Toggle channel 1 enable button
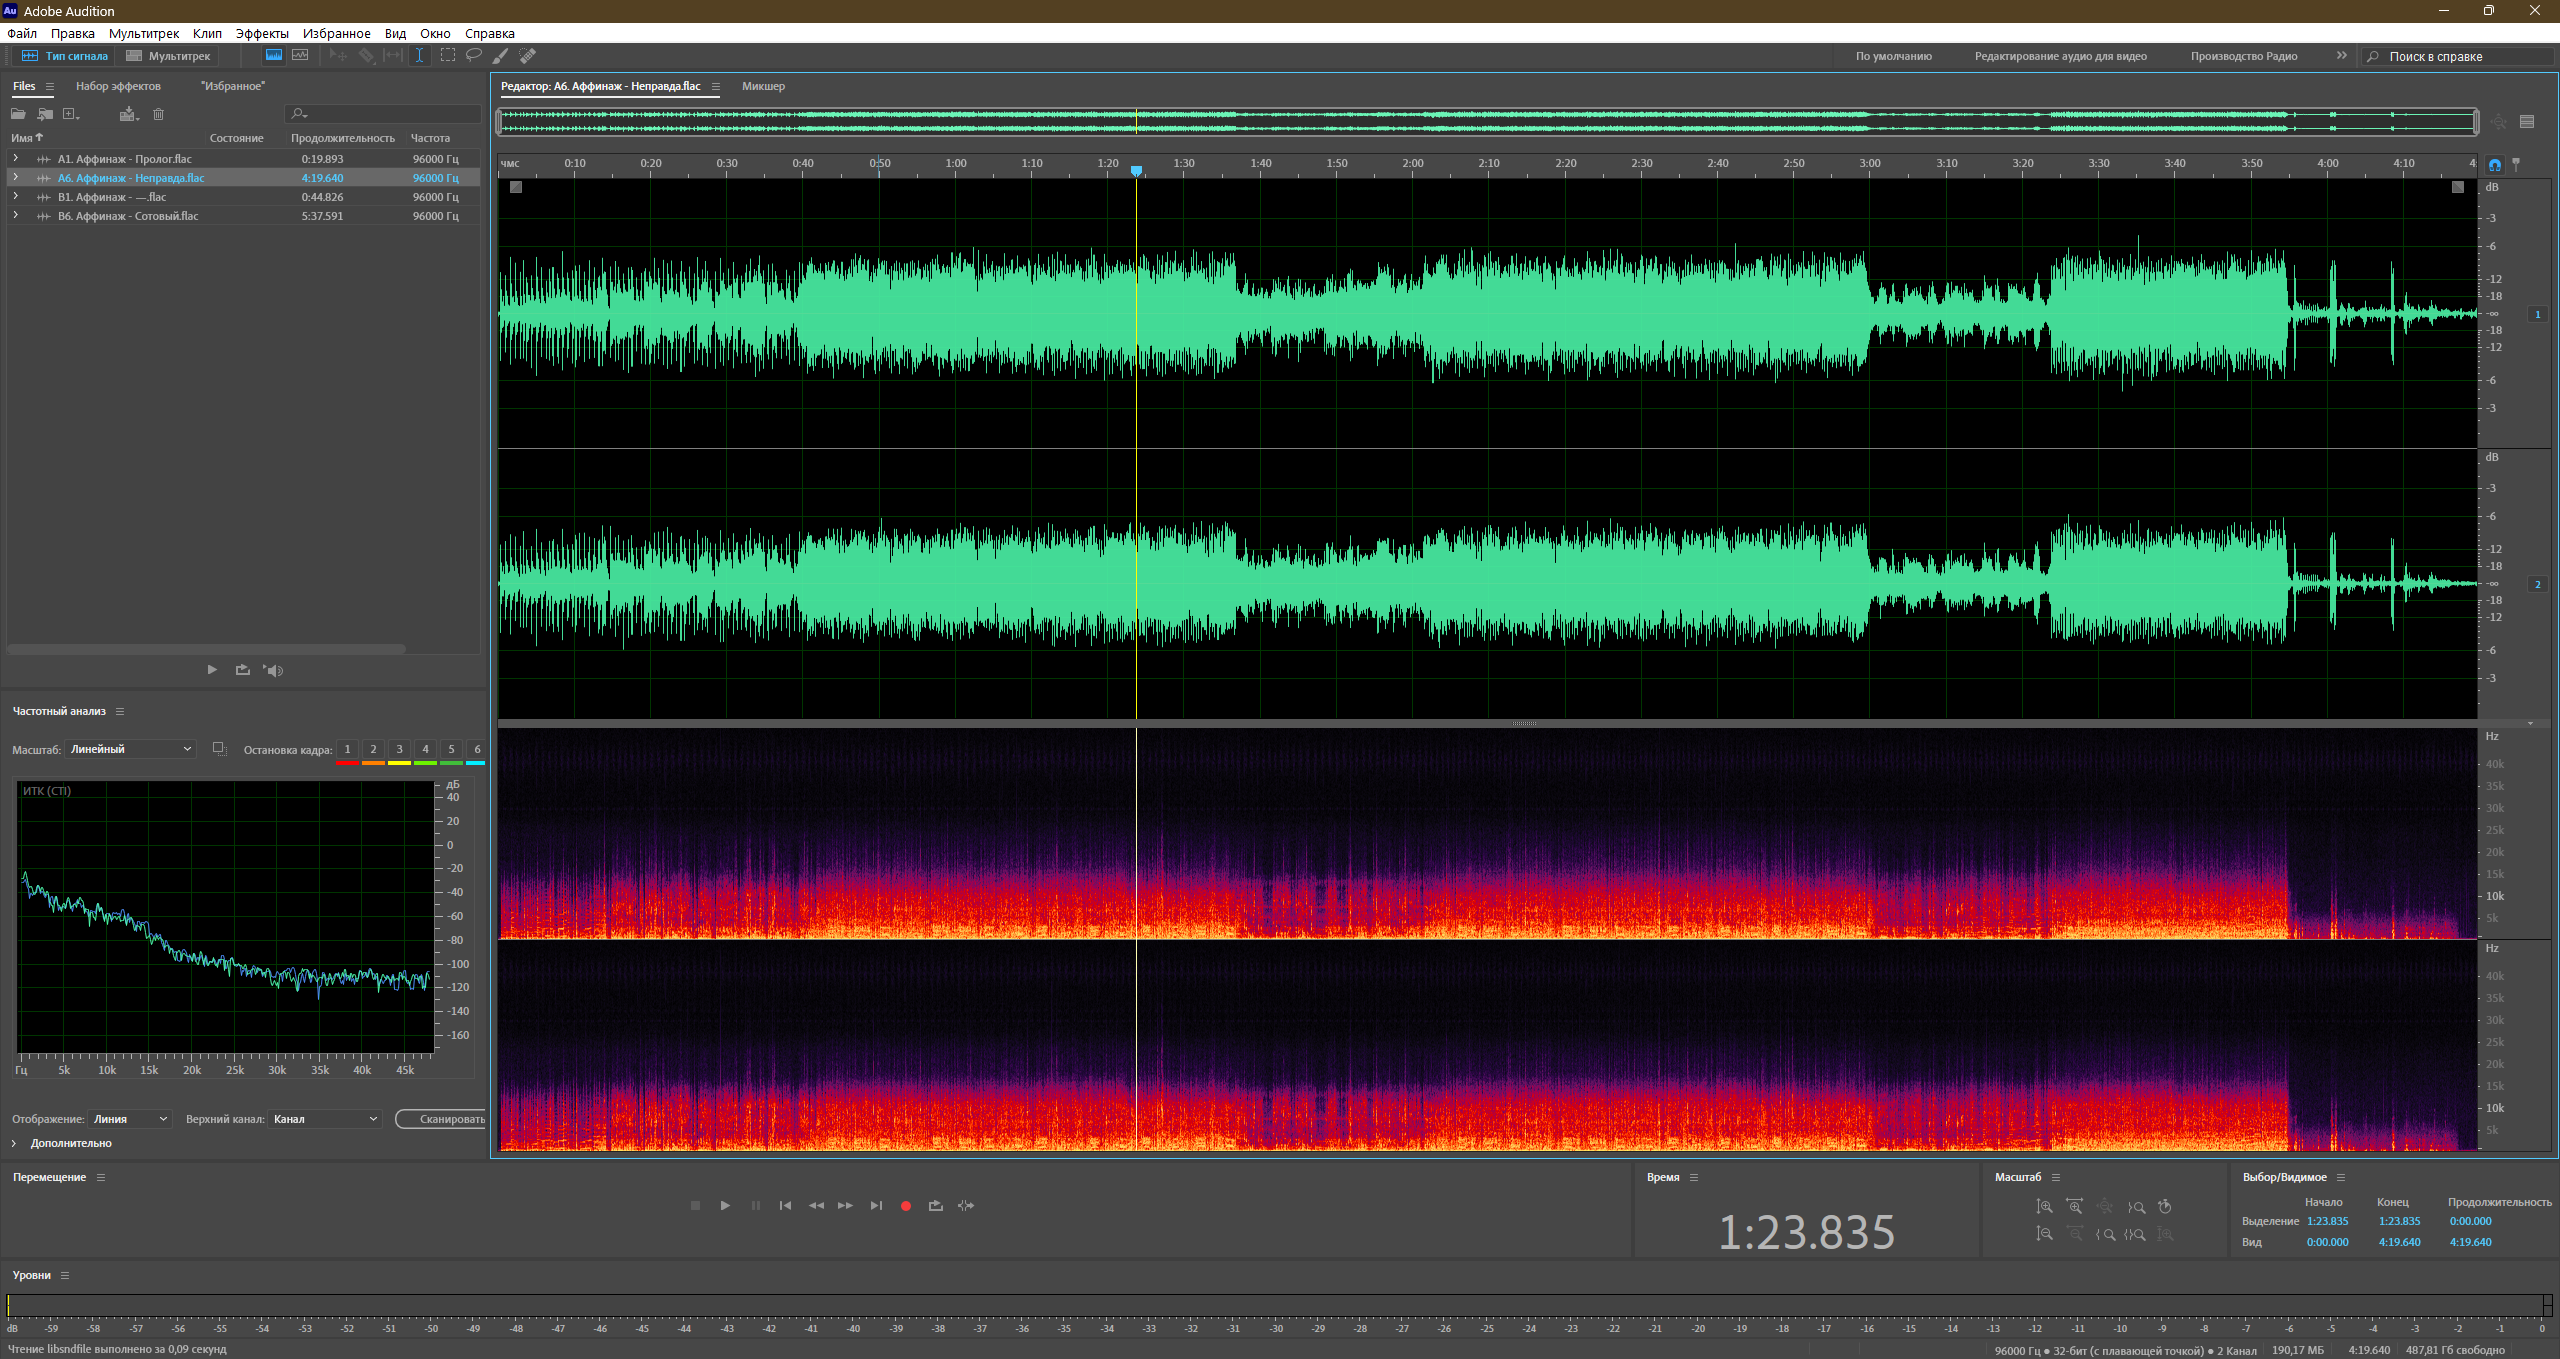2560x1359 pixels. click(2537, 314)
